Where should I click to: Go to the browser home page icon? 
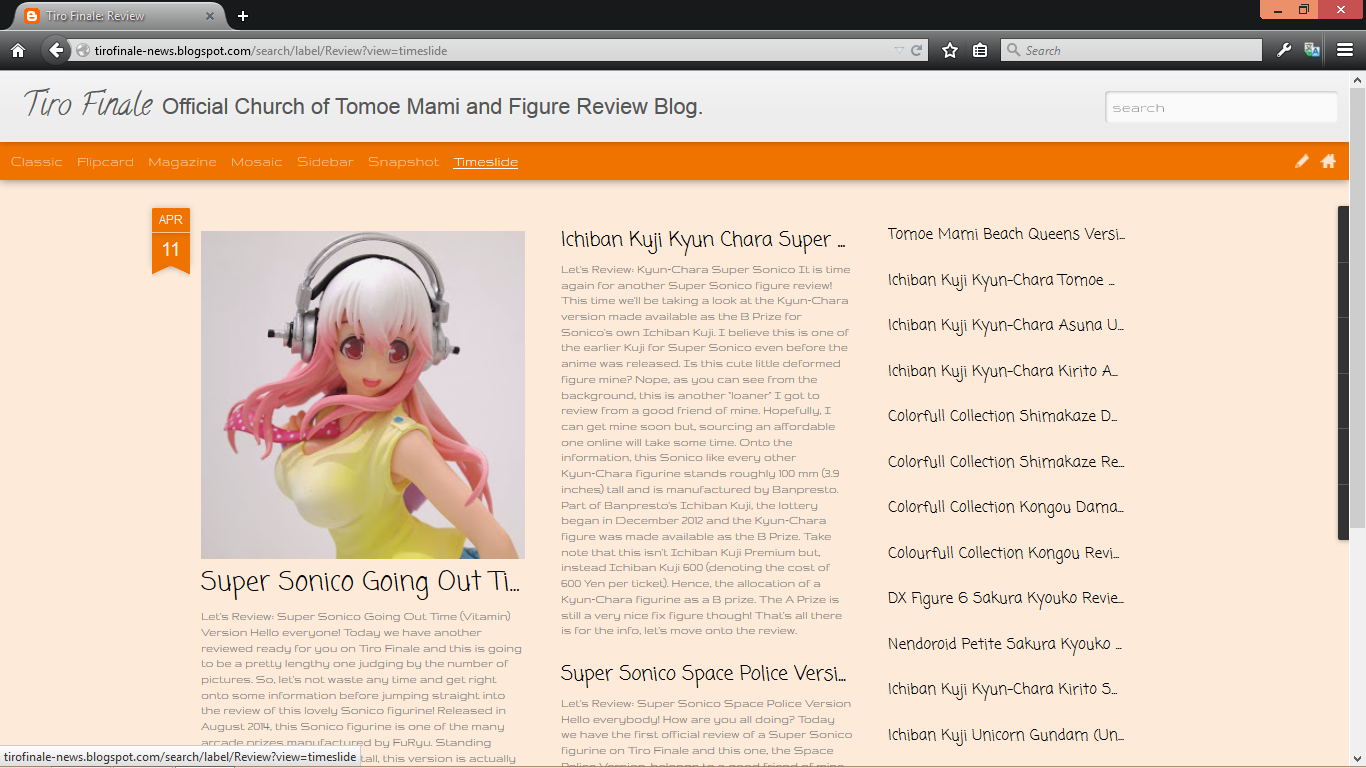coord(17,50)
